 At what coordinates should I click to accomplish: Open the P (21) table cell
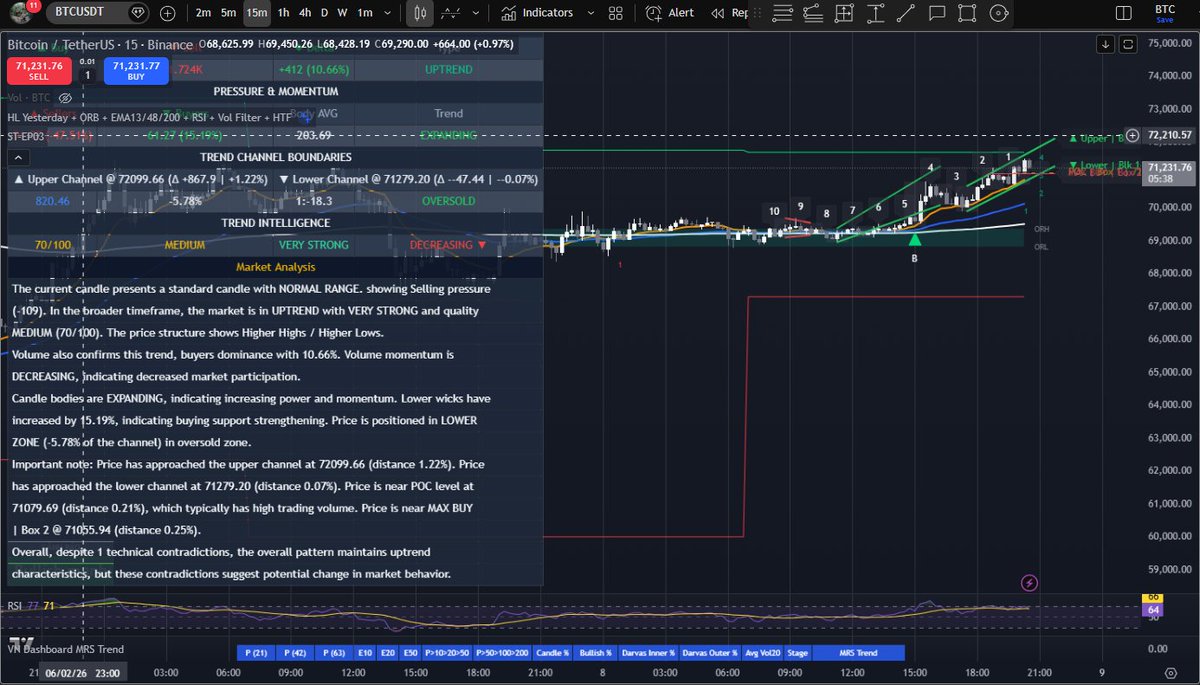[x=255, y=653]
